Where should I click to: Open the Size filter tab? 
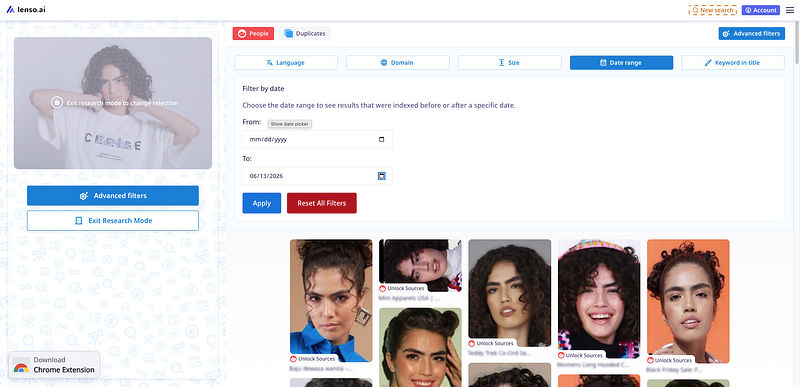tap(509, 63)
